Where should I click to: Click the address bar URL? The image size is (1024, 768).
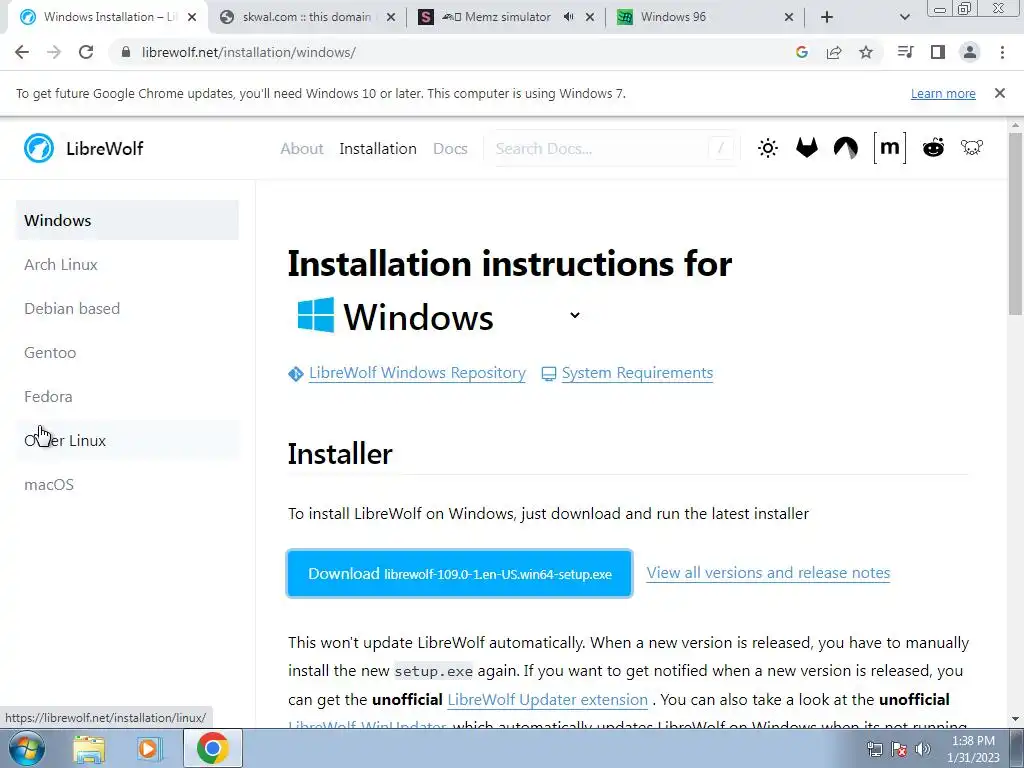point(249,52)
